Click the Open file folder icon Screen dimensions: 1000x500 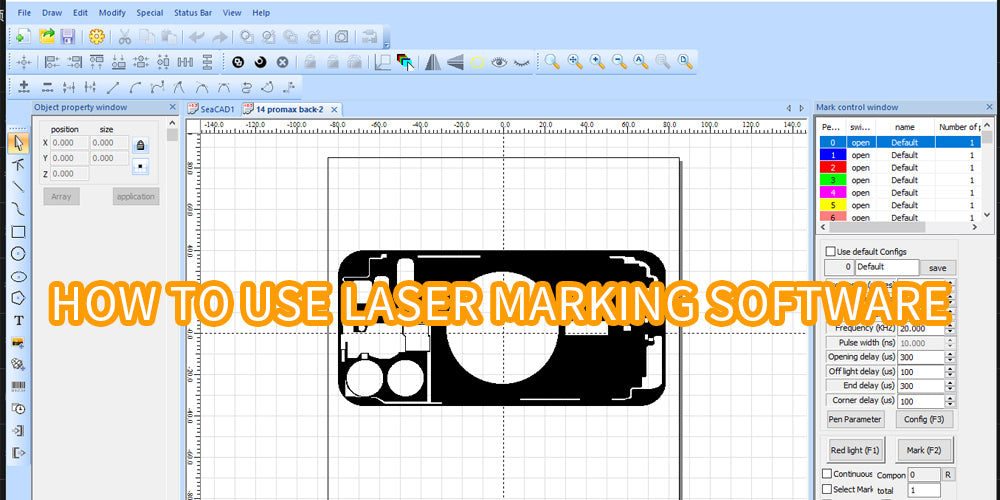pyautogui.click(x=46, y=36)
